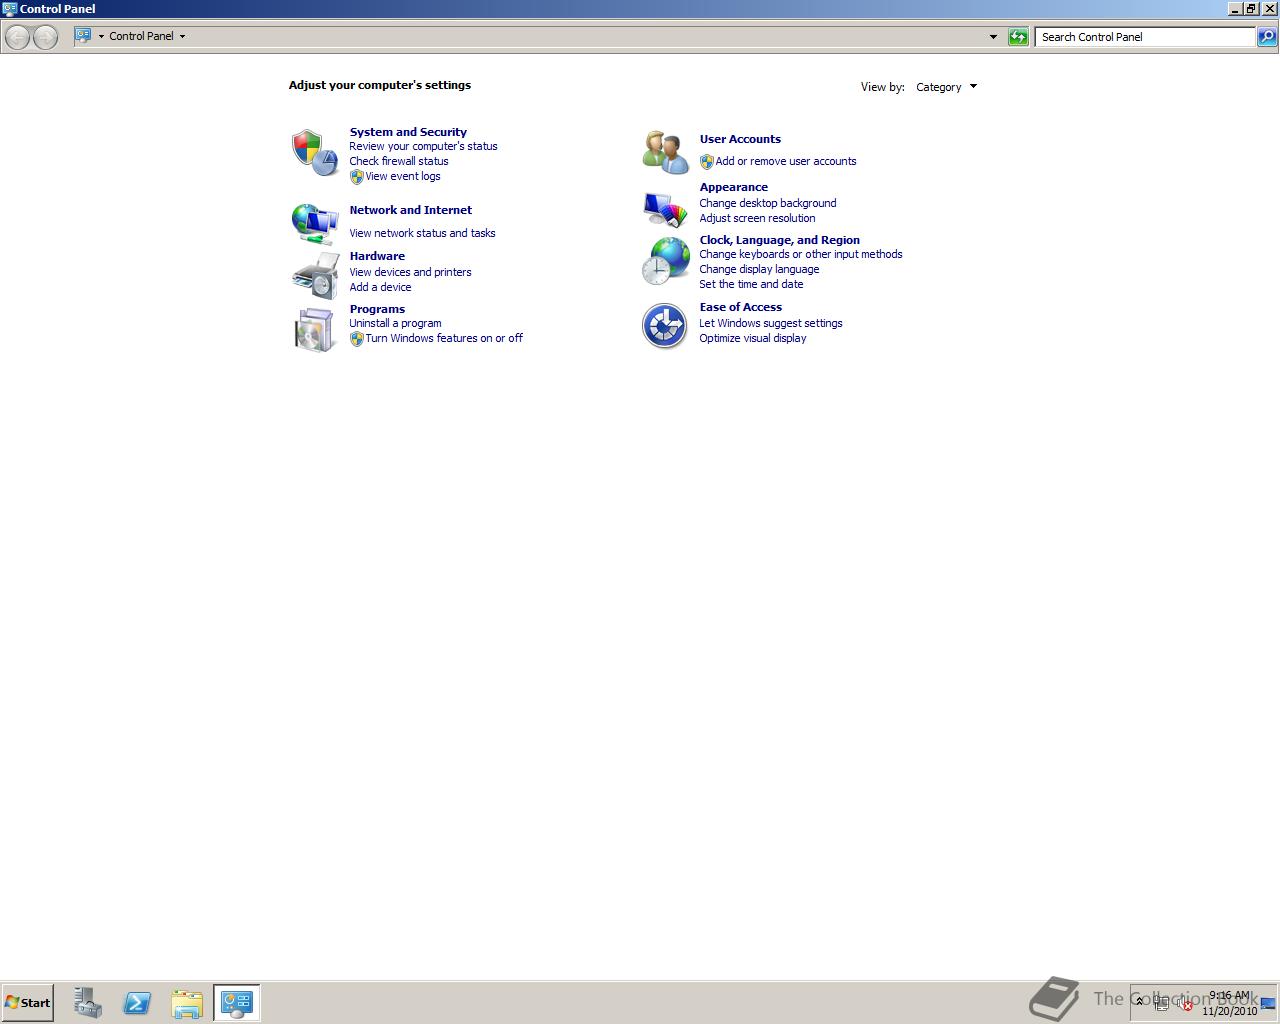Open Windows Explorer from the taskbar
The width and height of the screenshot is (1280, 1024).
point(187,1002)
